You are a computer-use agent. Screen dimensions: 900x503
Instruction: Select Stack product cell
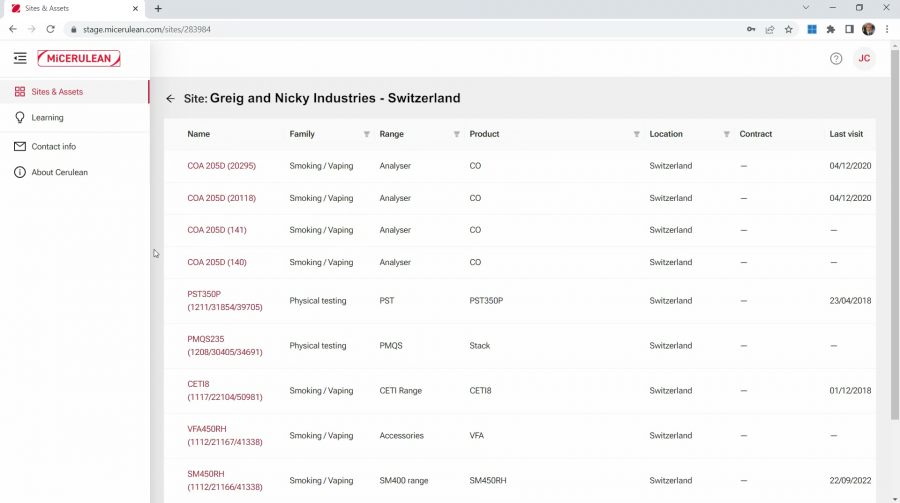480,346
